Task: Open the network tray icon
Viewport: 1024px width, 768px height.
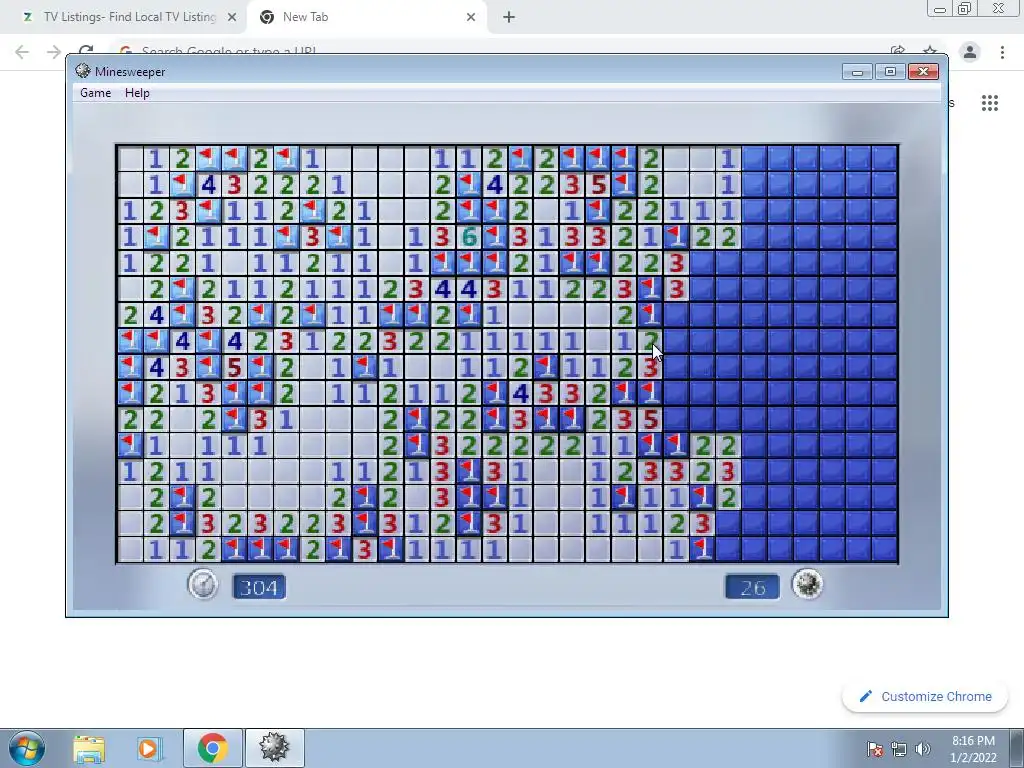Action: pyautogui.click(x=899, y=749)
